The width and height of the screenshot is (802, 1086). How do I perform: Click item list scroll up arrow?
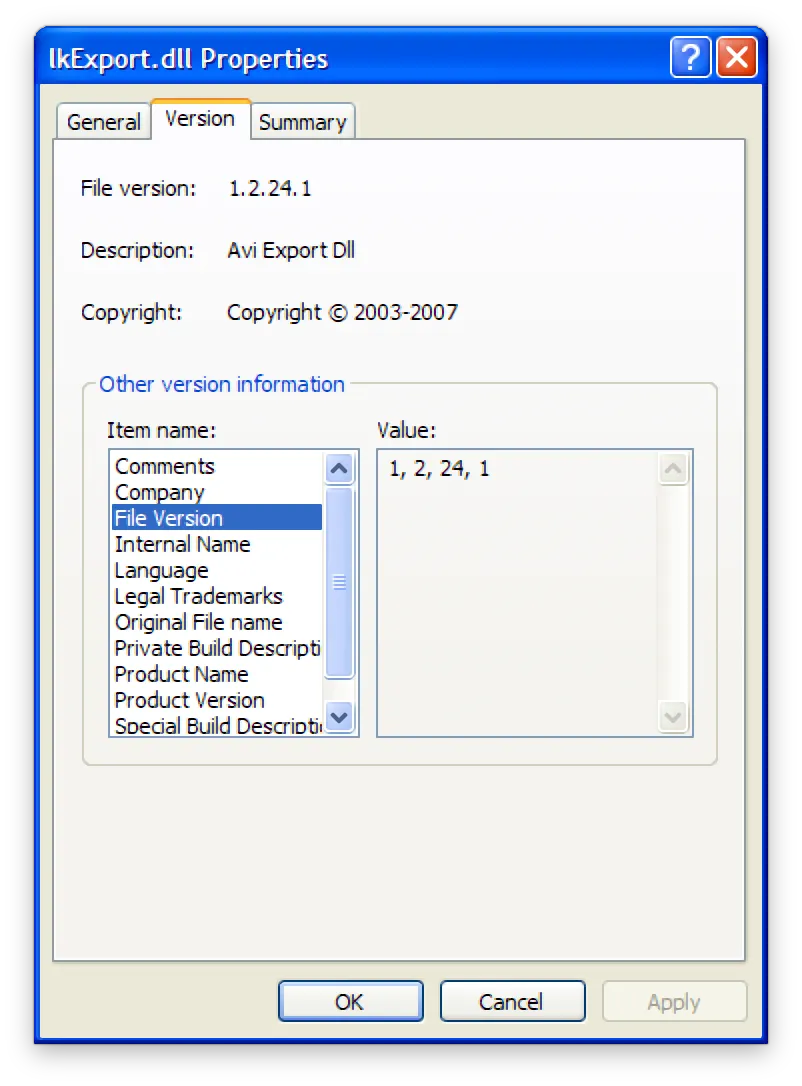click(339, 469)
